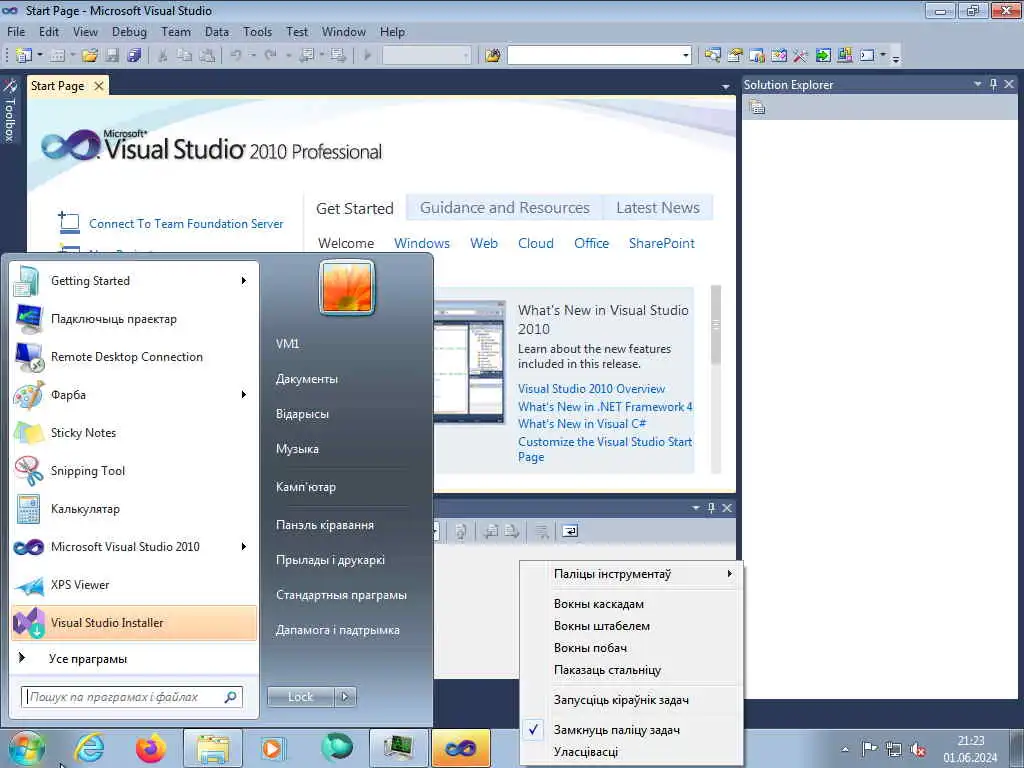Expand the Фарба jump list arrow
The height and width of the screenshot is (768, 1024).
244,394
